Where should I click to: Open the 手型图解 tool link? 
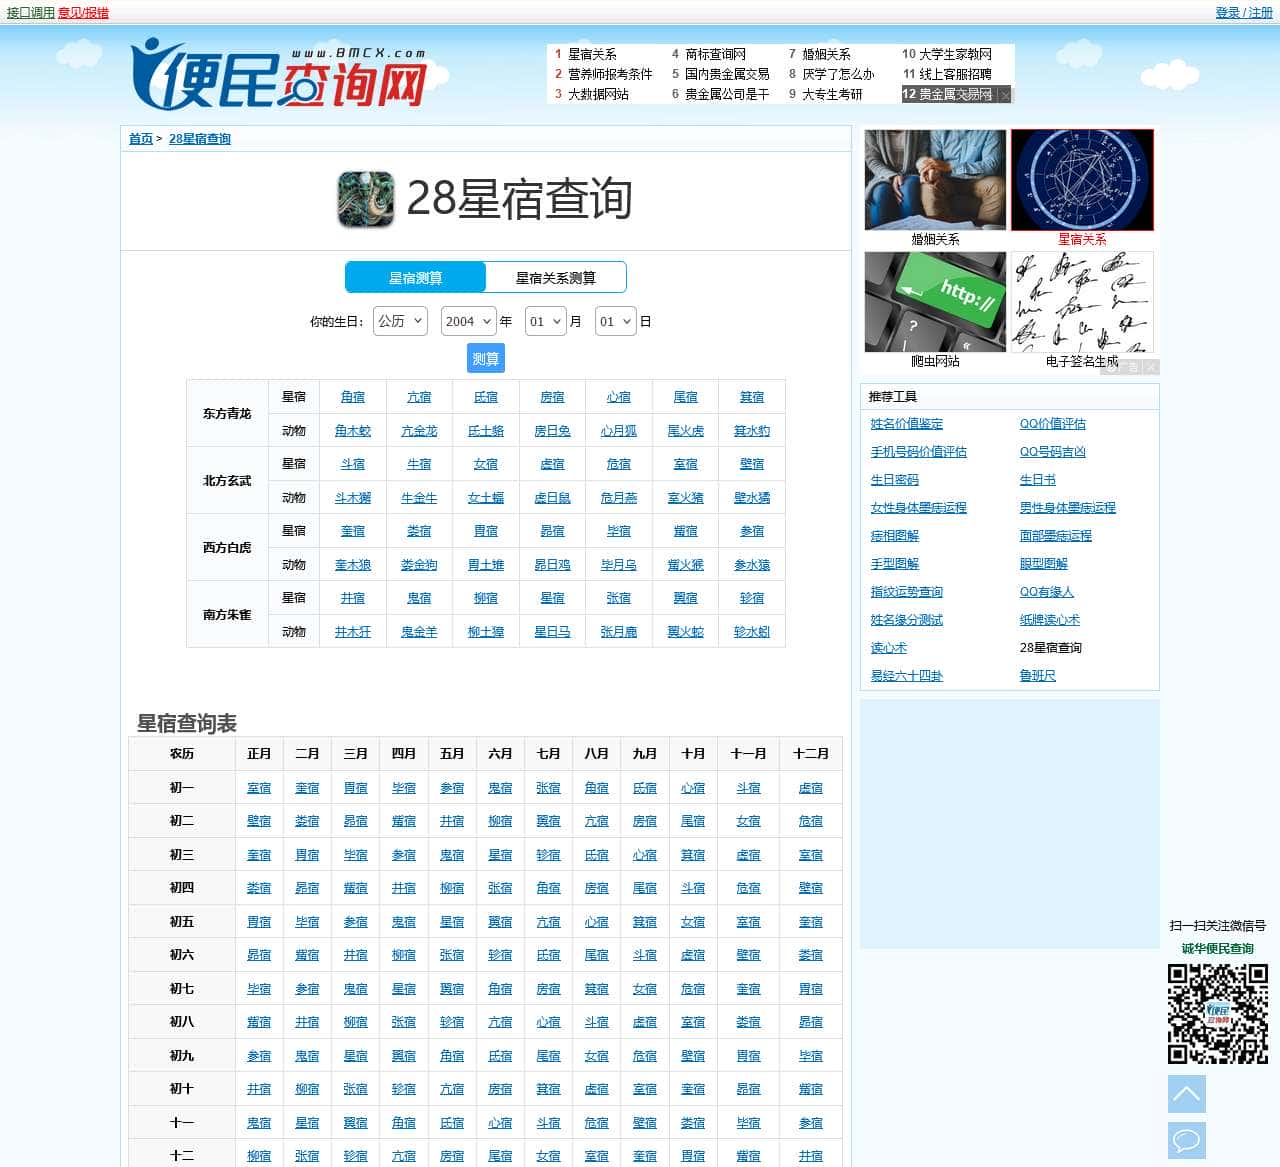point(895,564)
